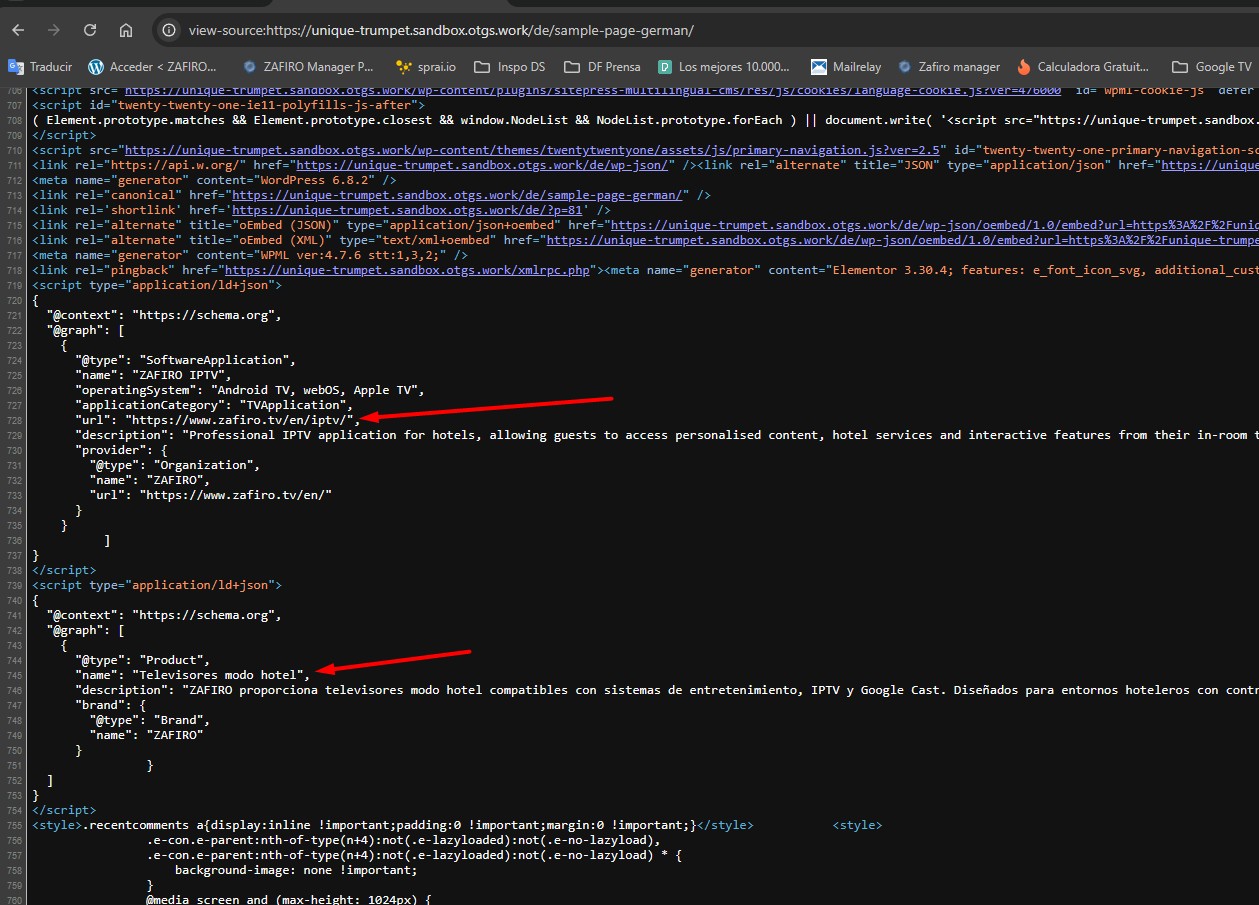Click the operatingSystem line in the JSON
This screenshot has width=1259, height=905.
(x=250, y=390)
